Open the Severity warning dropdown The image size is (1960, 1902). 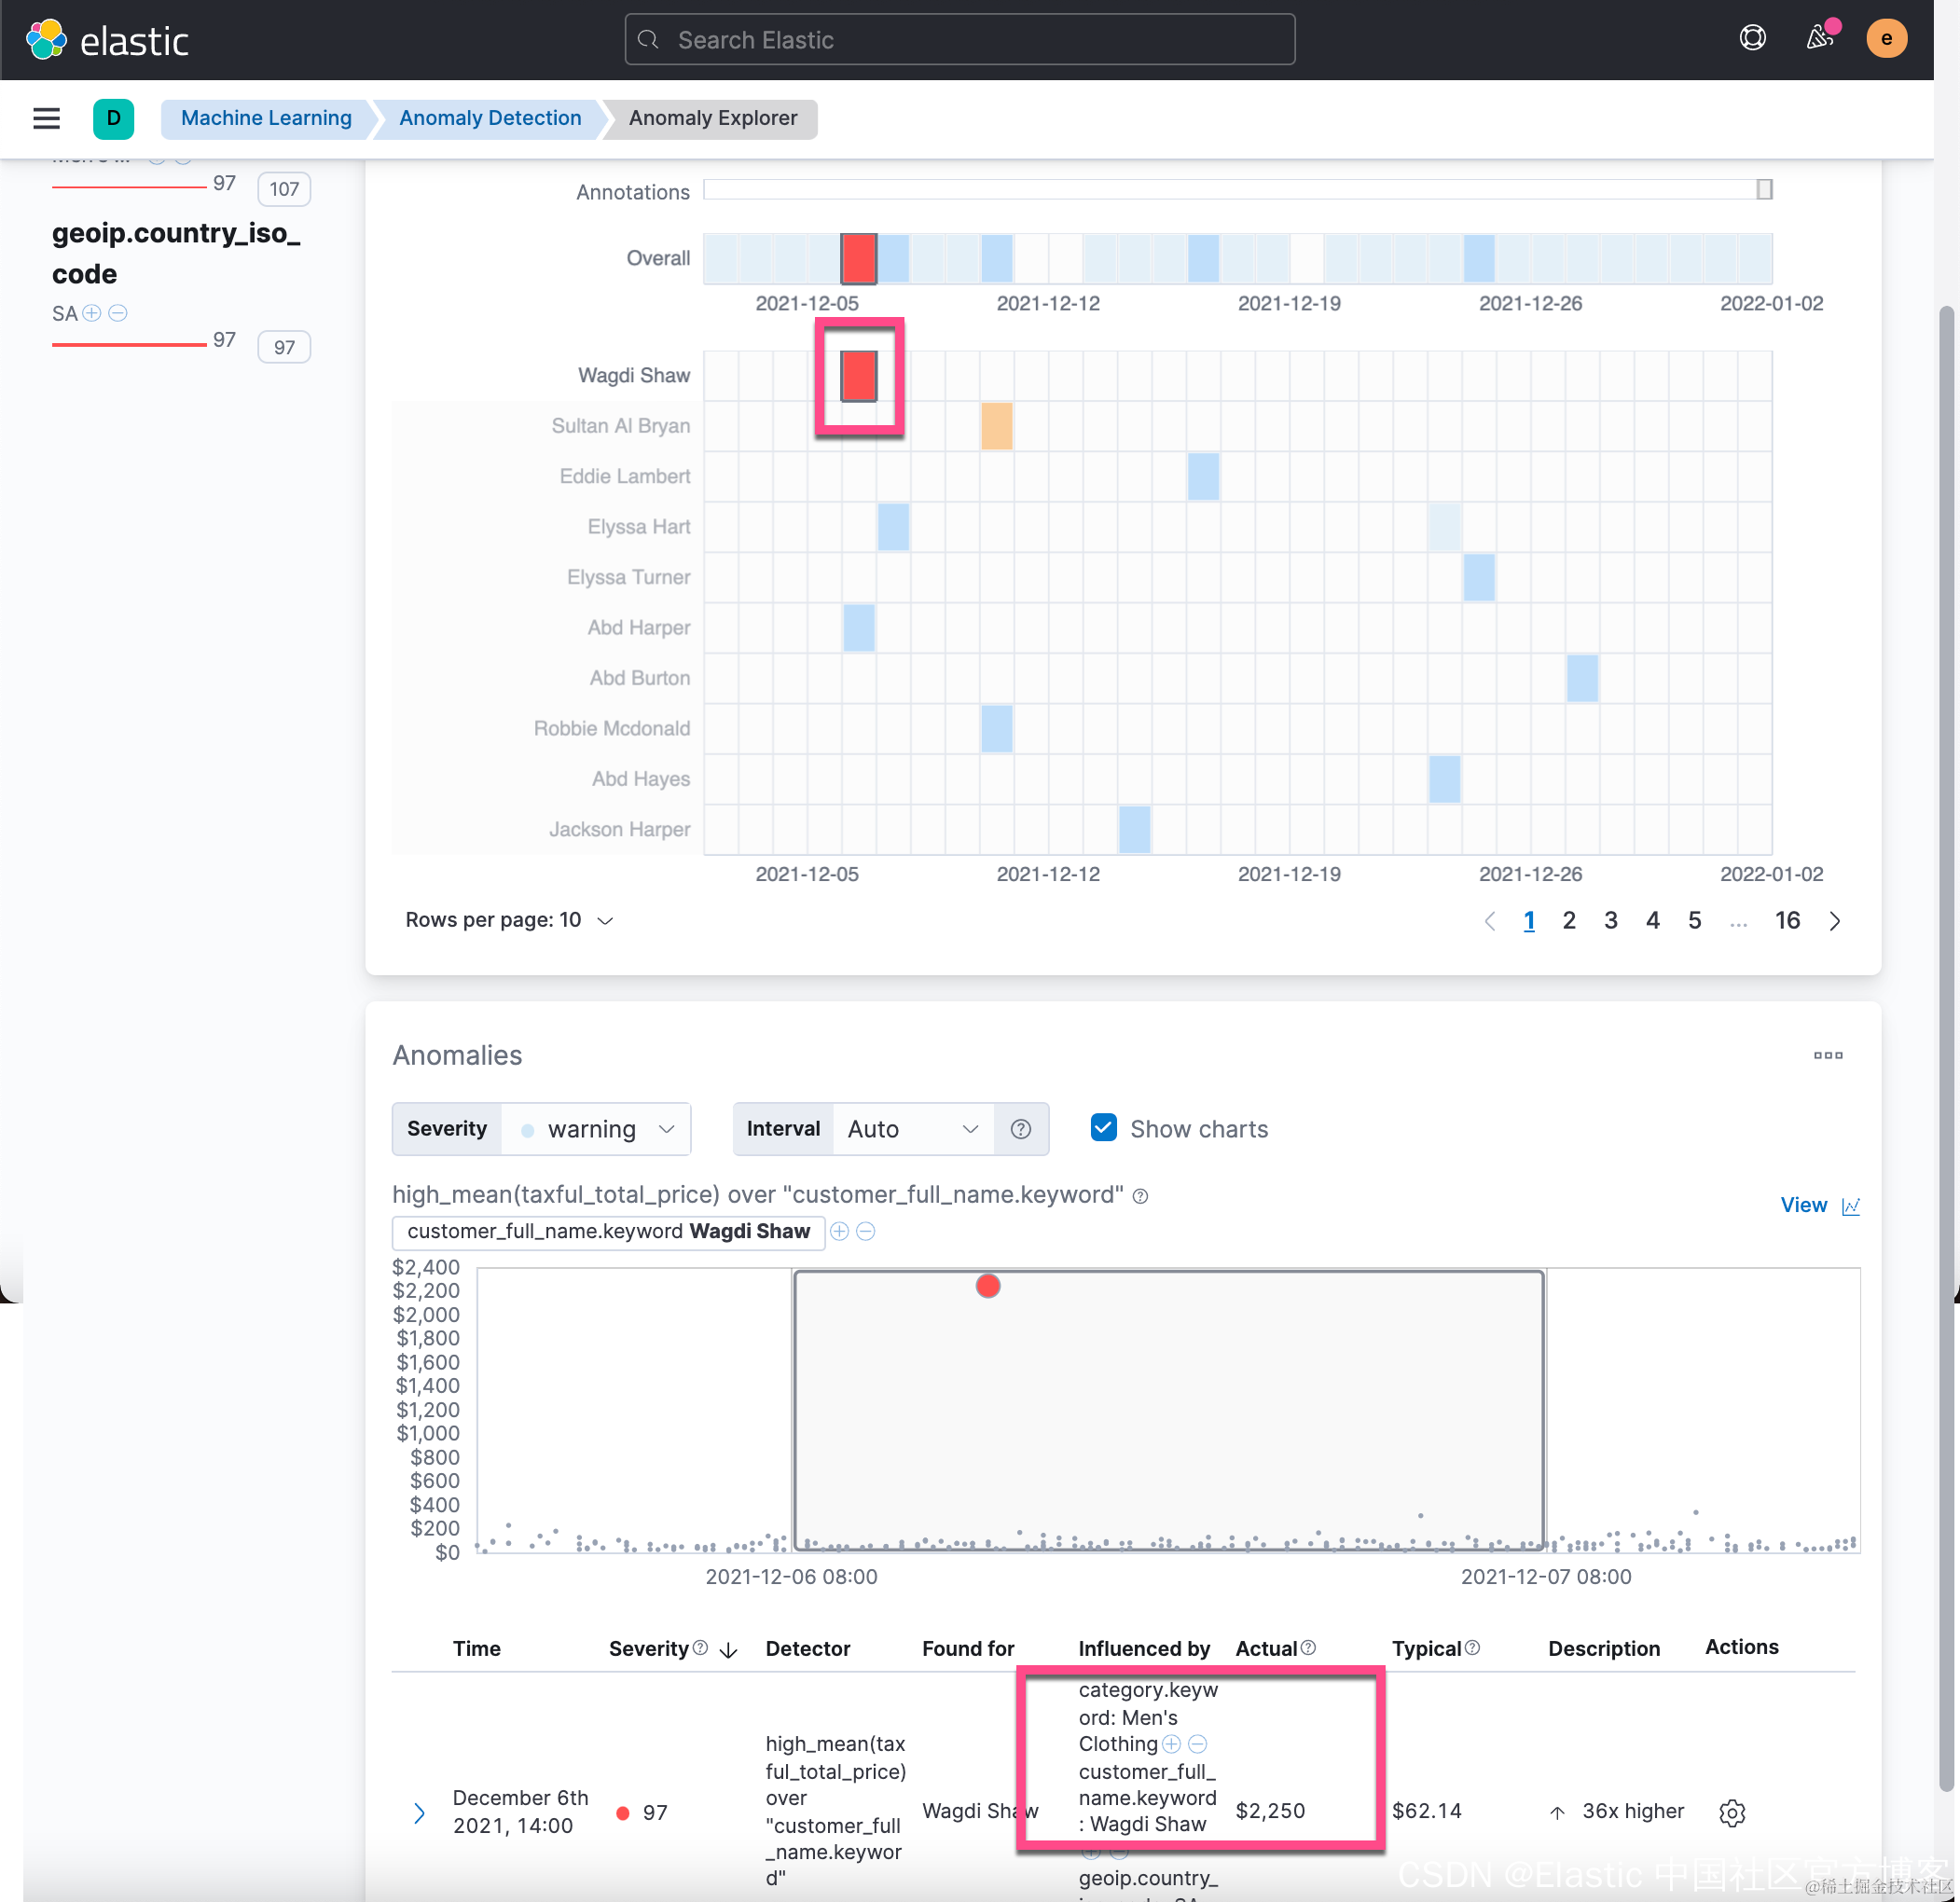596,1129
